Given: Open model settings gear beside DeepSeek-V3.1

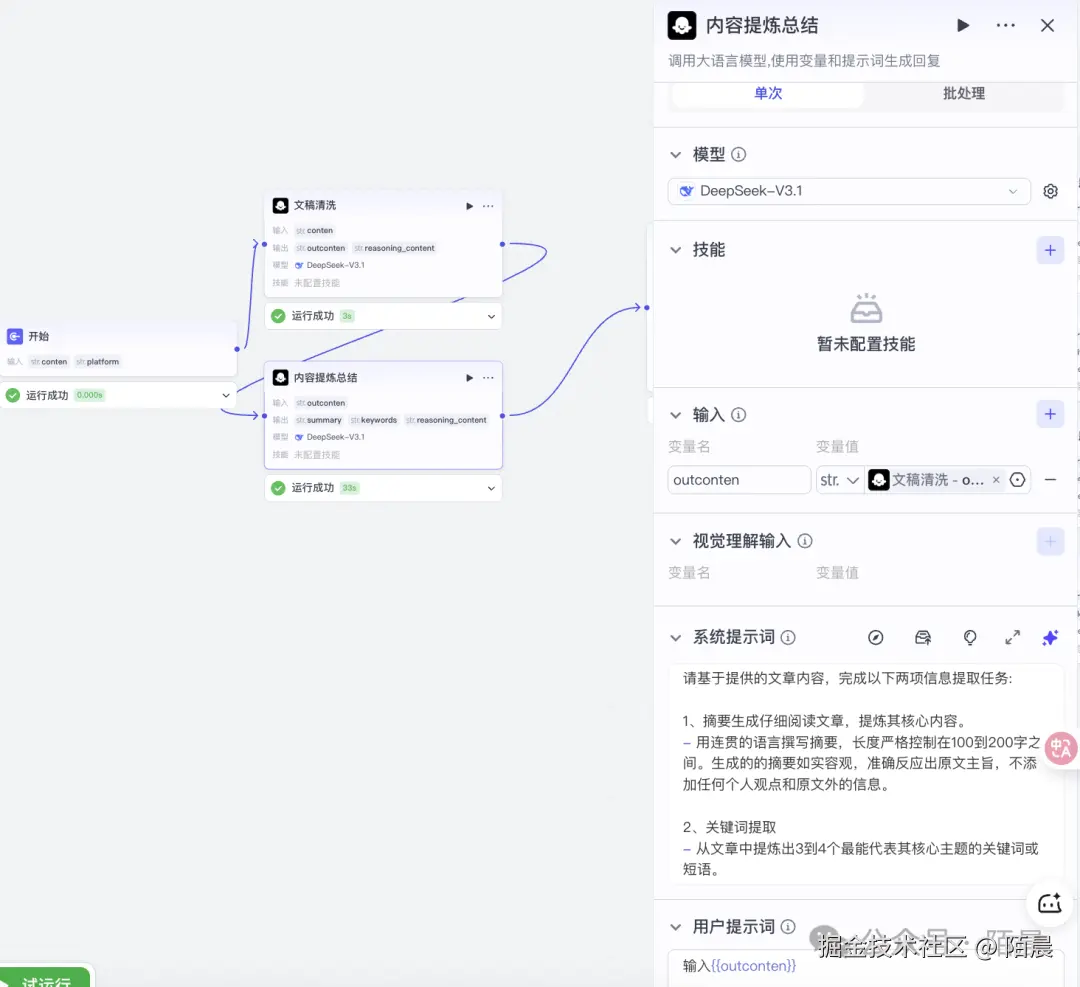Looking at the screenshot, I should 1050,191.
